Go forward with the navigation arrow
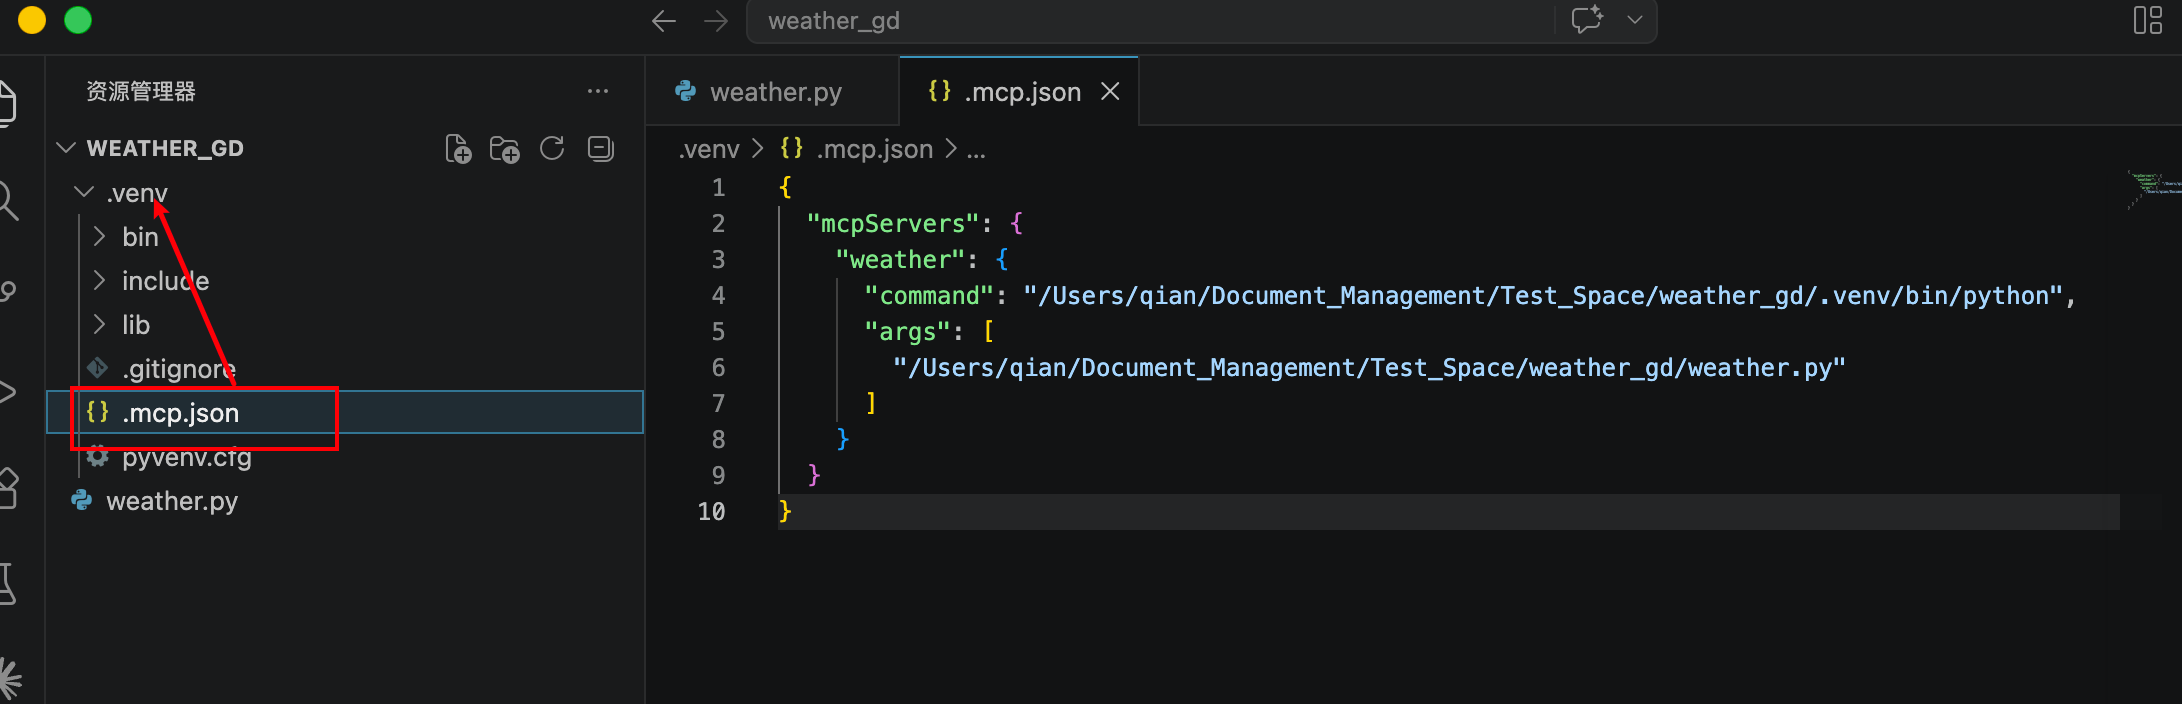 [x=716, y=21]
